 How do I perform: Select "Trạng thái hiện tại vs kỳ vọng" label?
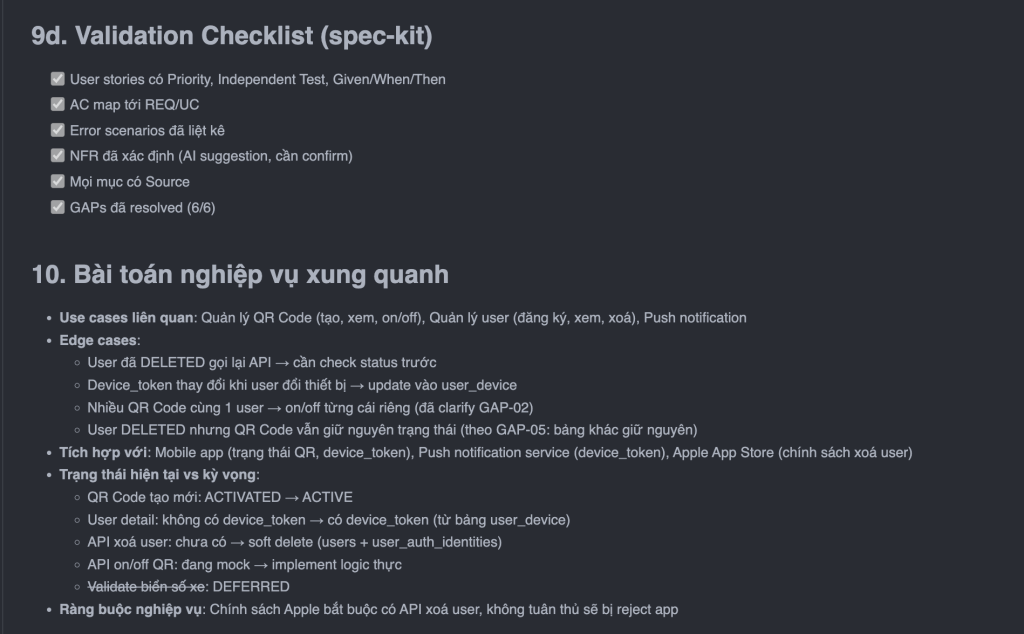coord(158,474)
